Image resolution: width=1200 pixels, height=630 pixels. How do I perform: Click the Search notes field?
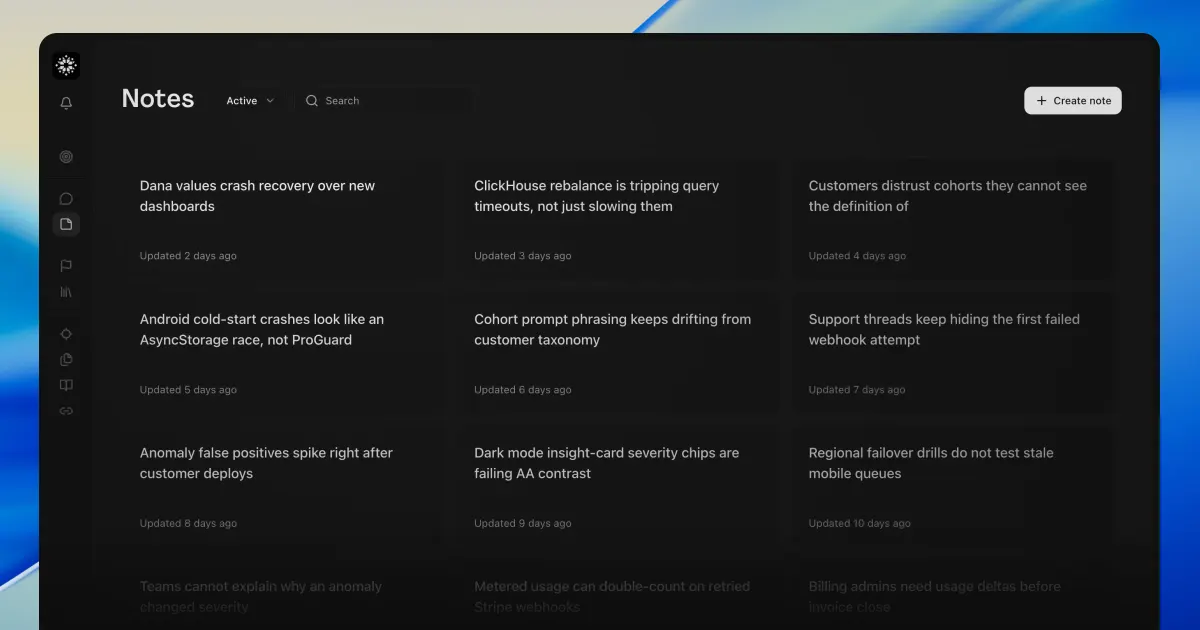click(384, 101)
